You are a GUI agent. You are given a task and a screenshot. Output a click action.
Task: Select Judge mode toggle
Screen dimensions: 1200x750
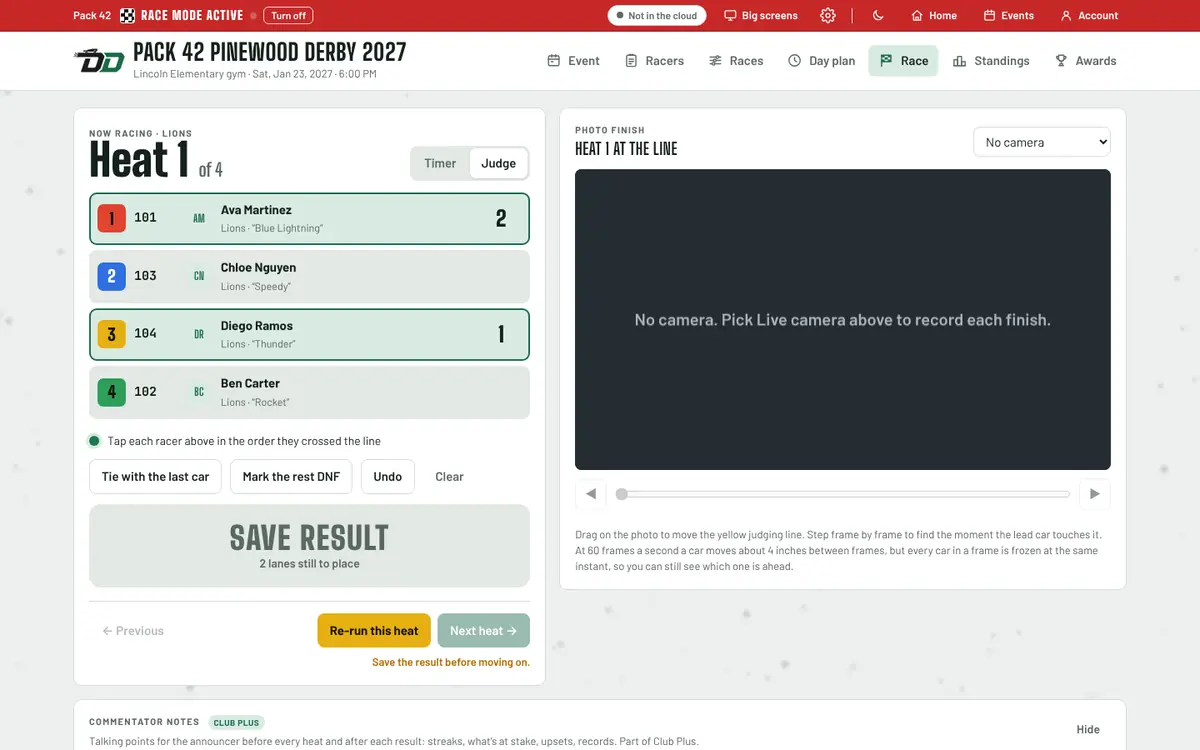tap(499, 163)
